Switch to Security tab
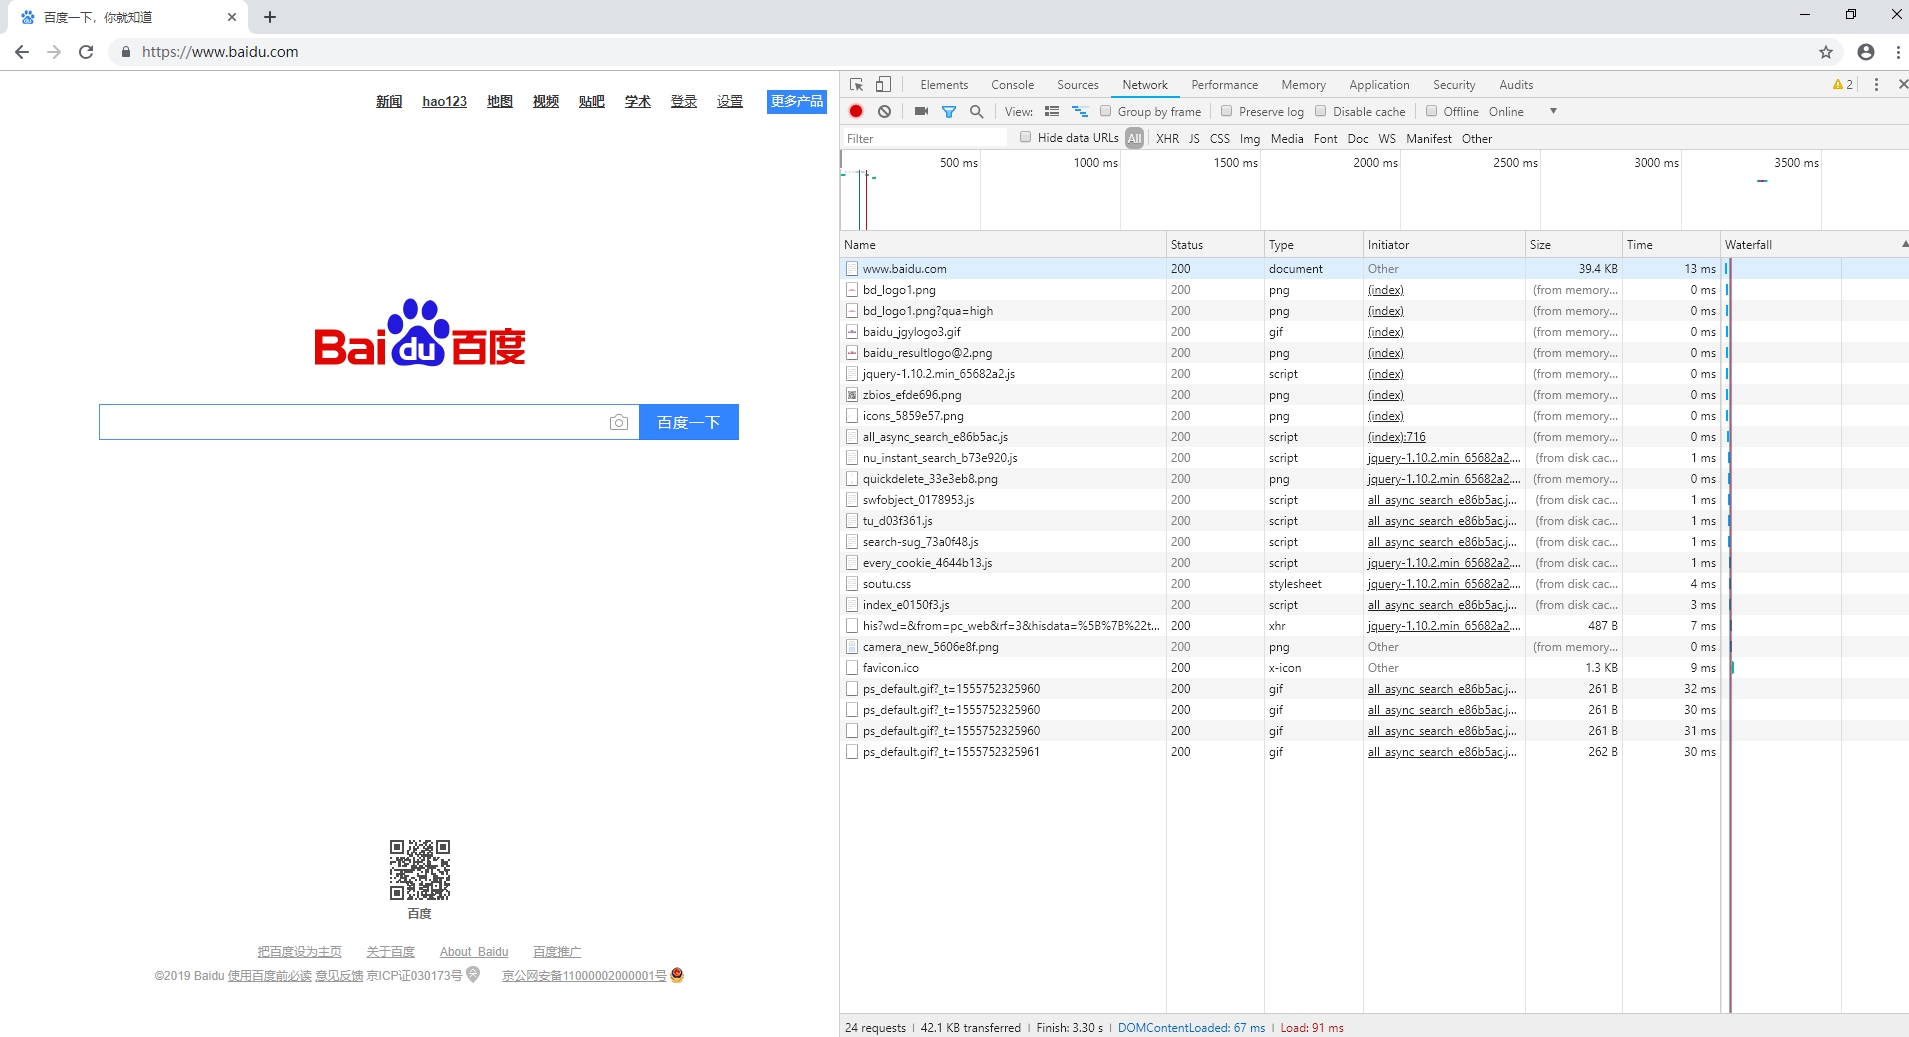1909x1037 pixels. [x=1453, y=85]
